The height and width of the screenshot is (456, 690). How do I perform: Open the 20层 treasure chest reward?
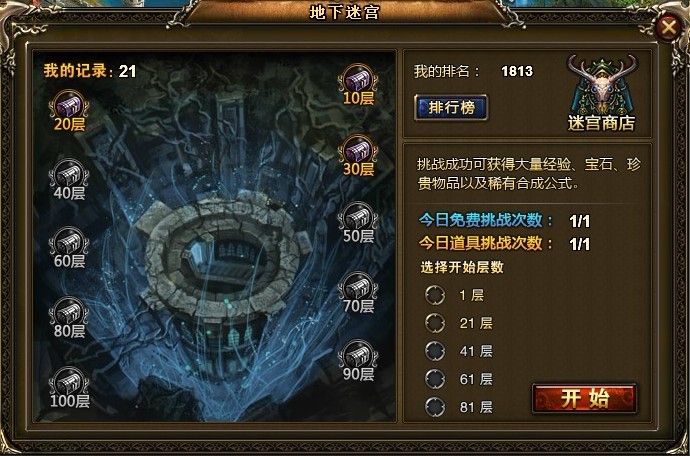(69, 105)
